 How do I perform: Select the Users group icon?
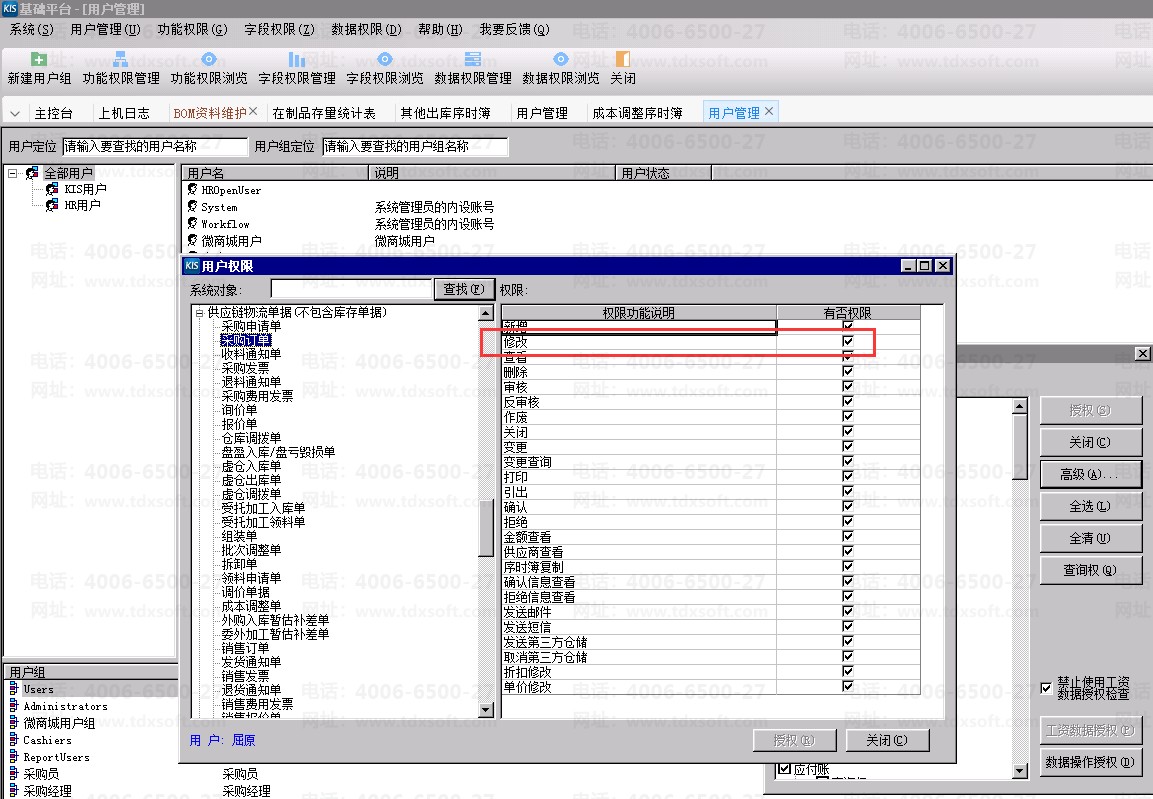coord(14,689)
